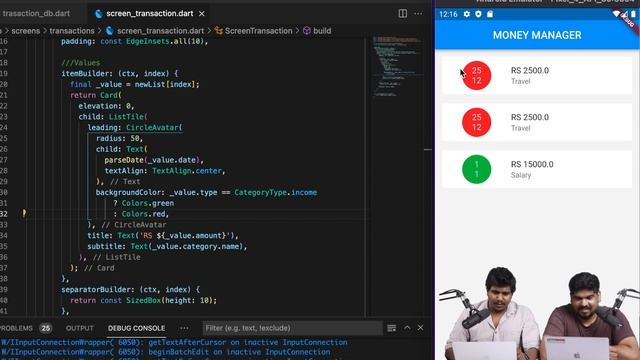Click 'Colors.green' in the code
Viewport: 640px width, 360px height.
pyautogui.click(x=148, y=203)
